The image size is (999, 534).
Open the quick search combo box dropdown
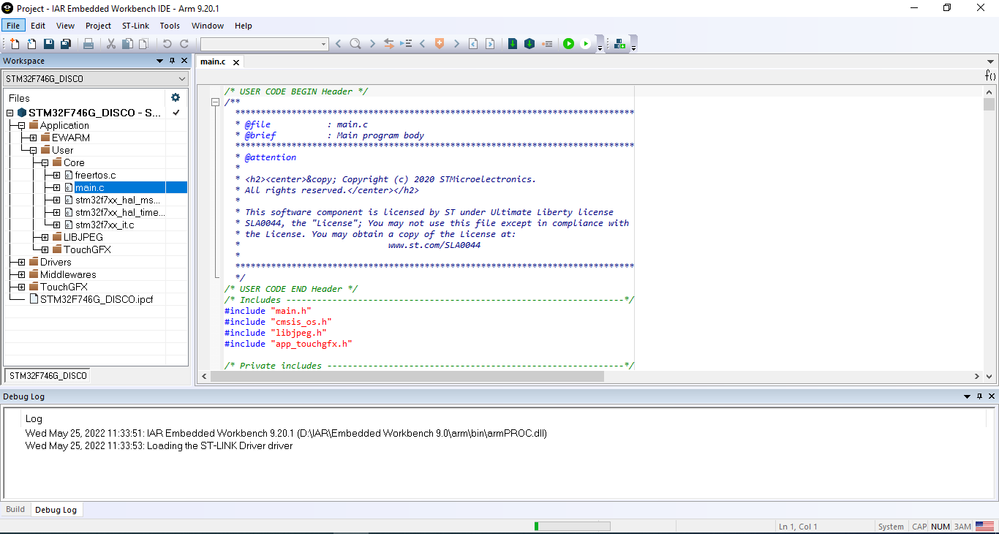point(324,44)
